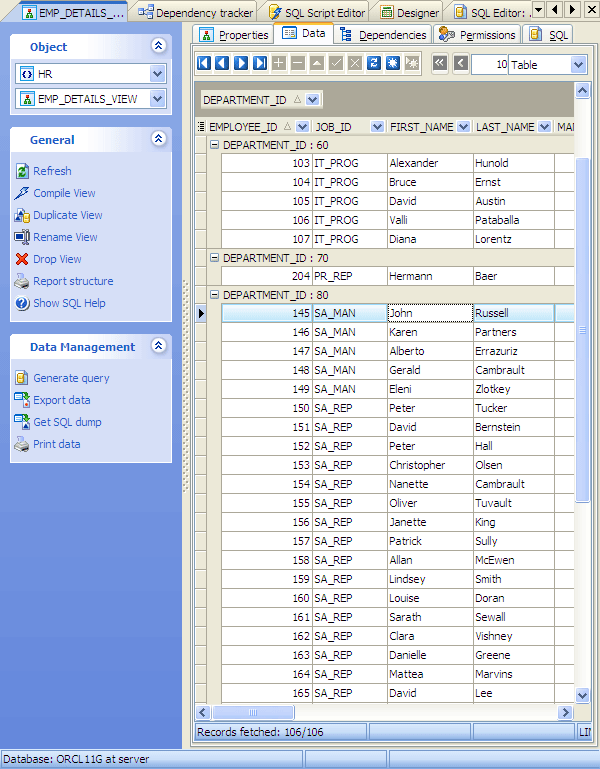
Task: Click the Export data icon
Action: click(x=23, y=400)
